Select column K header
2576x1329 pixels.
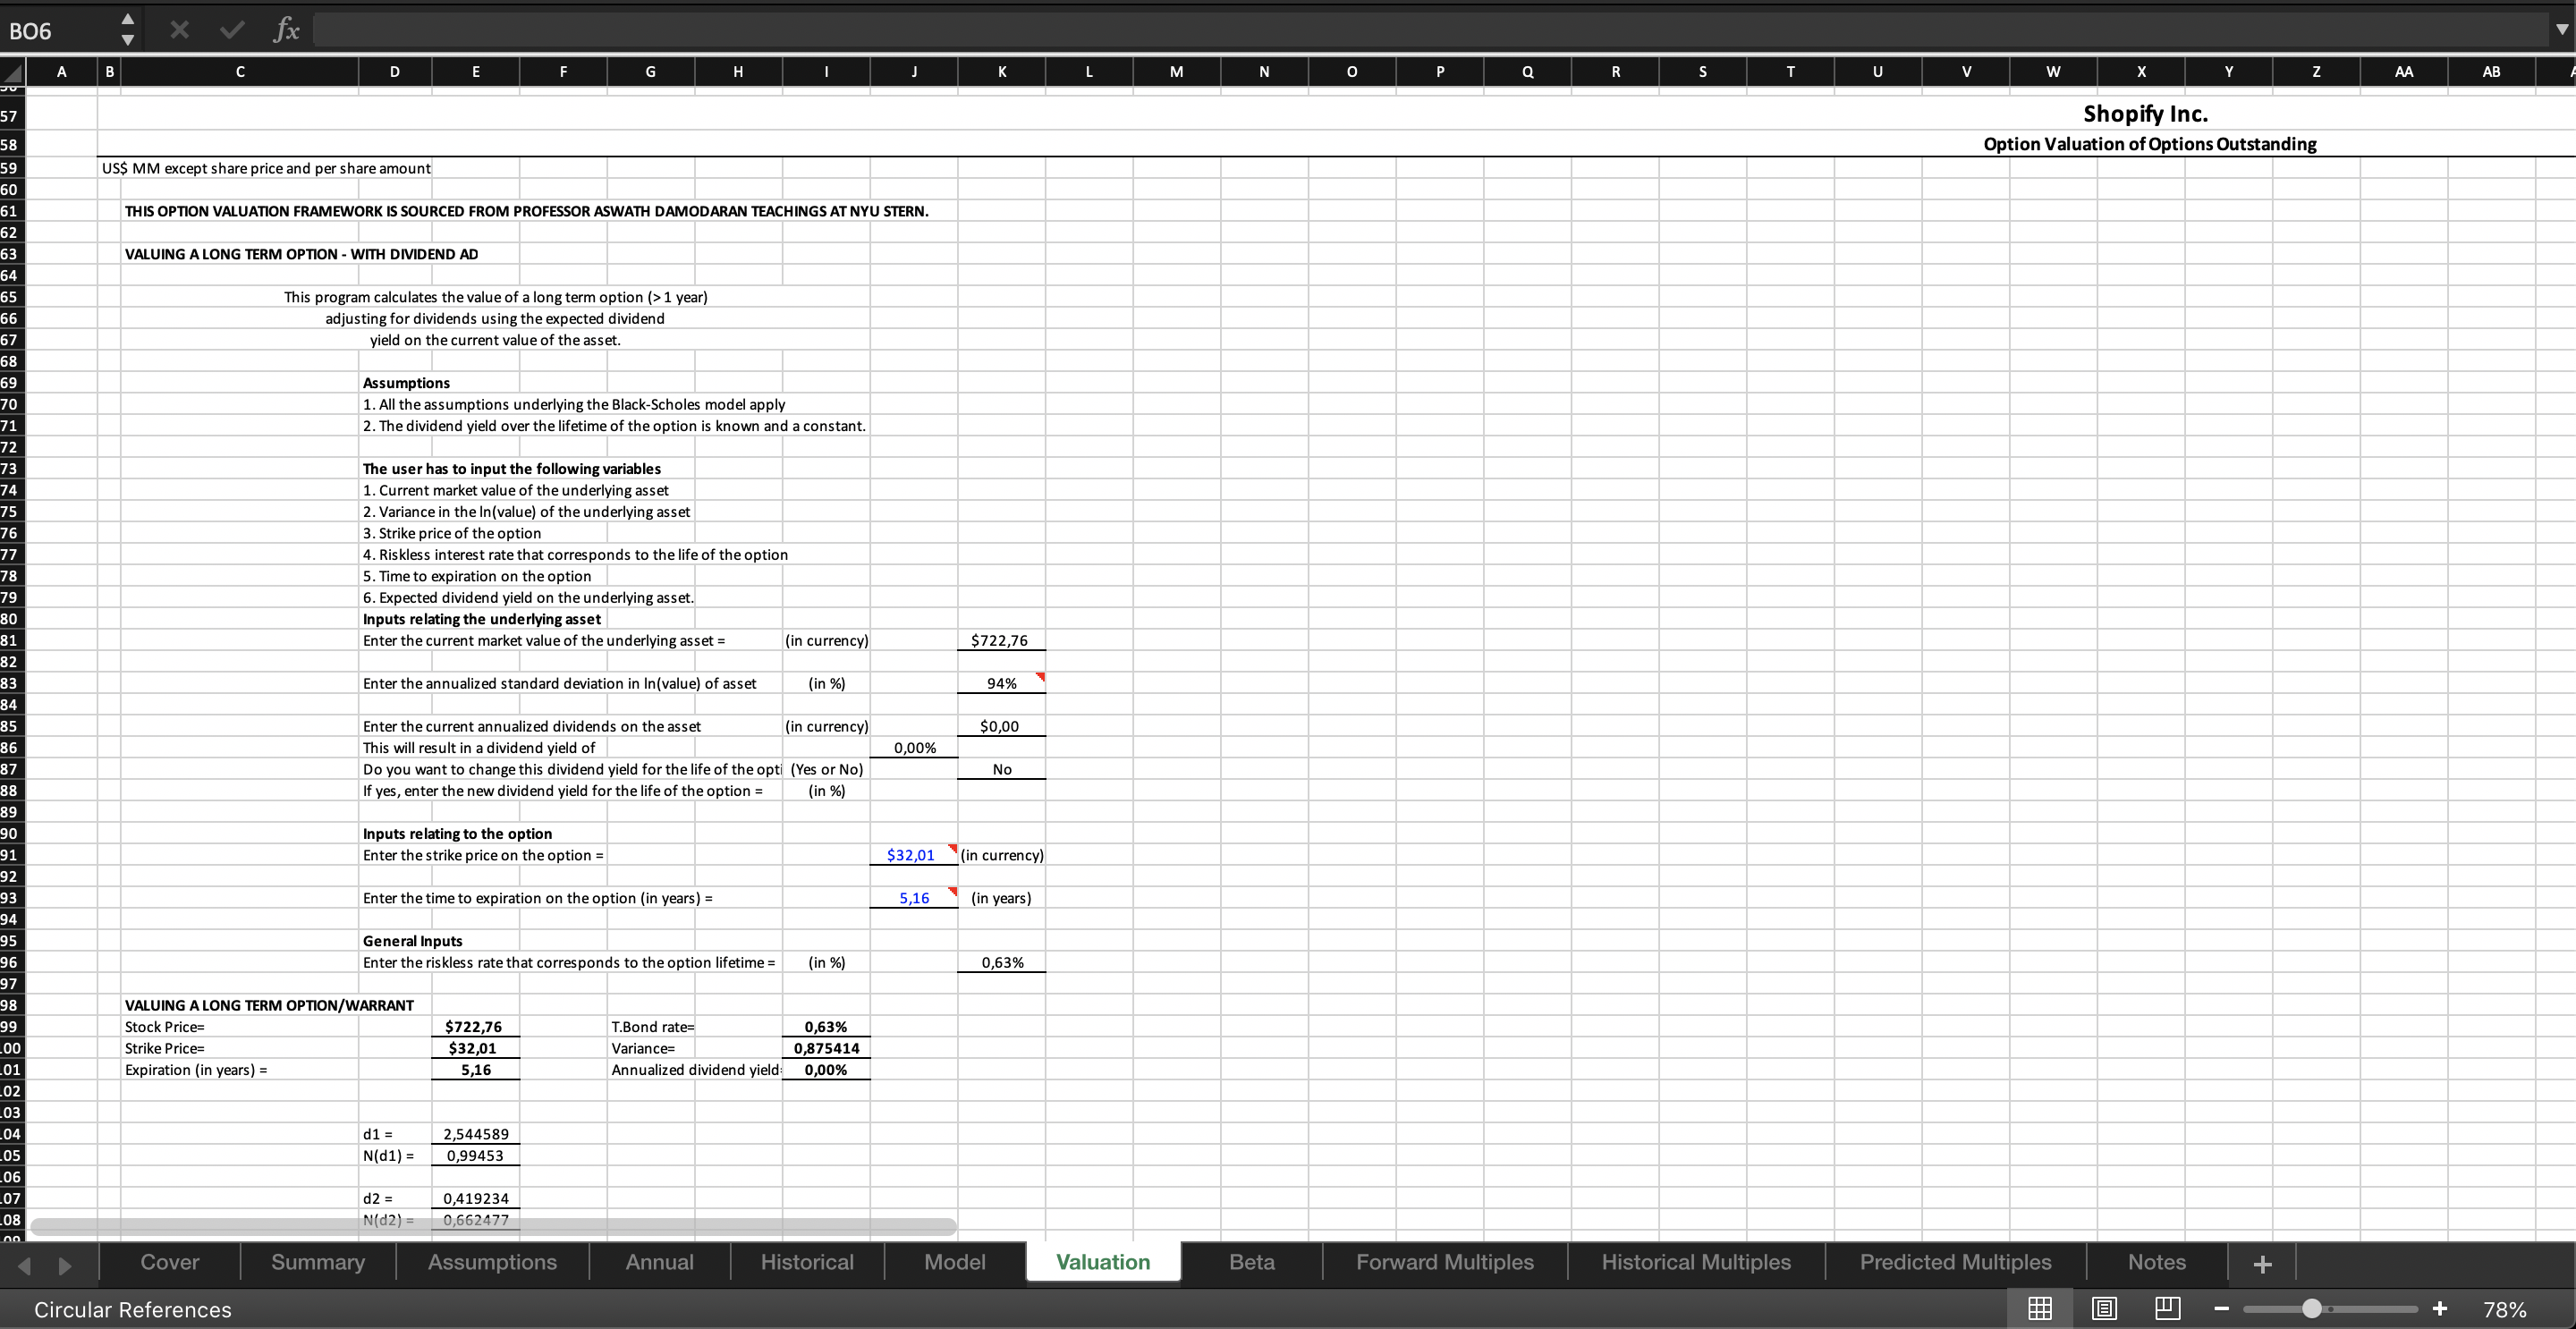[x=1002, y=71]
